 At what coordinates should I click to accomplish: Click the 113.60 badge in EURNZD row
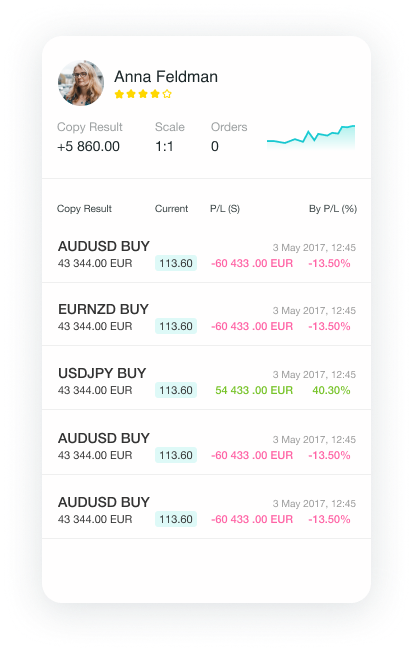pyautogui.click(x=176, y=326)
